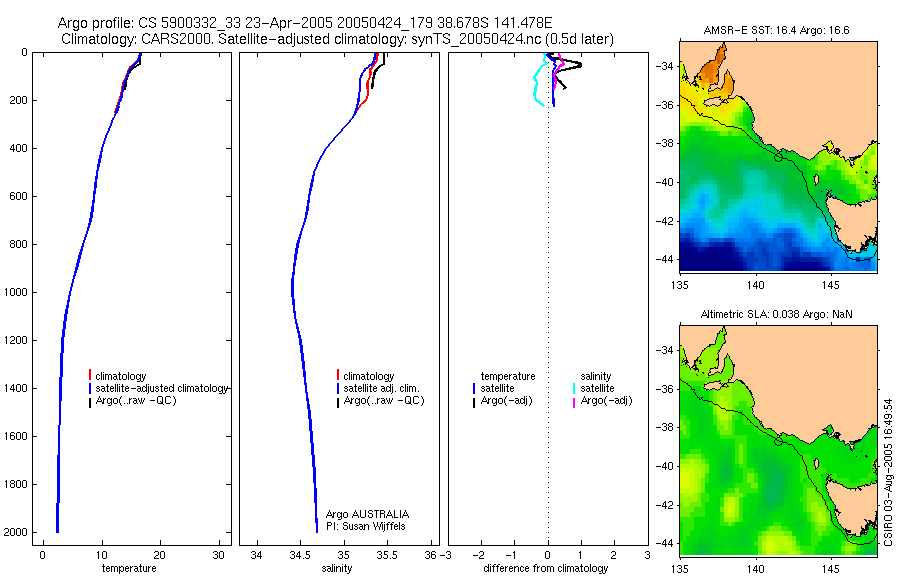900x580 pixels.
Task: Click the cyan salinity satellite legend marker
Action: coord(574,388)
